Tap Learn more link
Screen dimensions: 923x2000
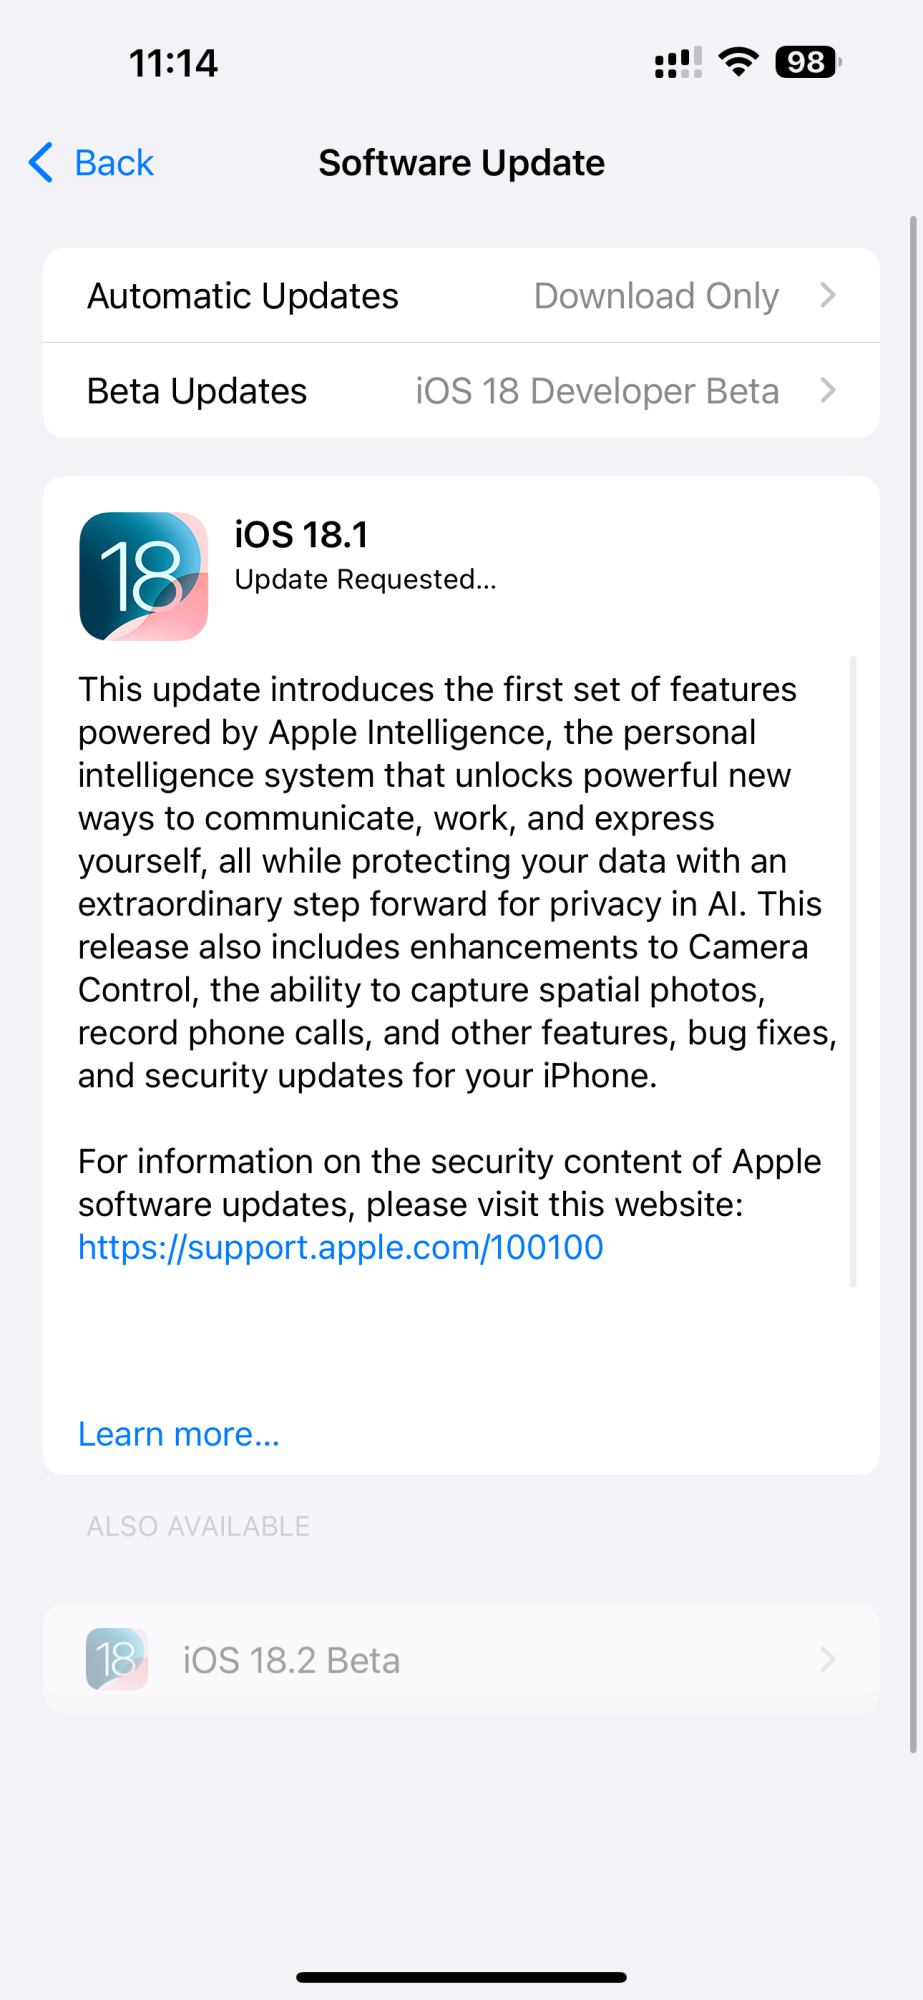179,1434
